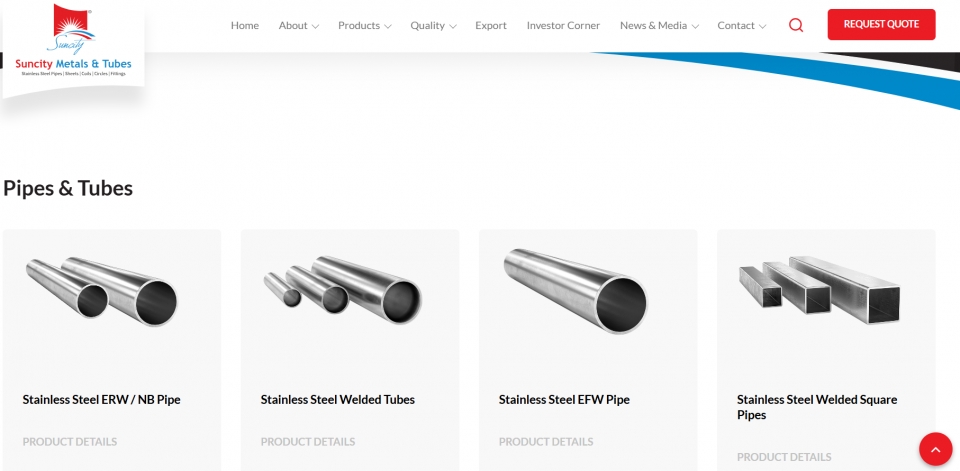Expand the About dropdown menu
This screenshot has height=471, width=960.
(x=299, y=26)
